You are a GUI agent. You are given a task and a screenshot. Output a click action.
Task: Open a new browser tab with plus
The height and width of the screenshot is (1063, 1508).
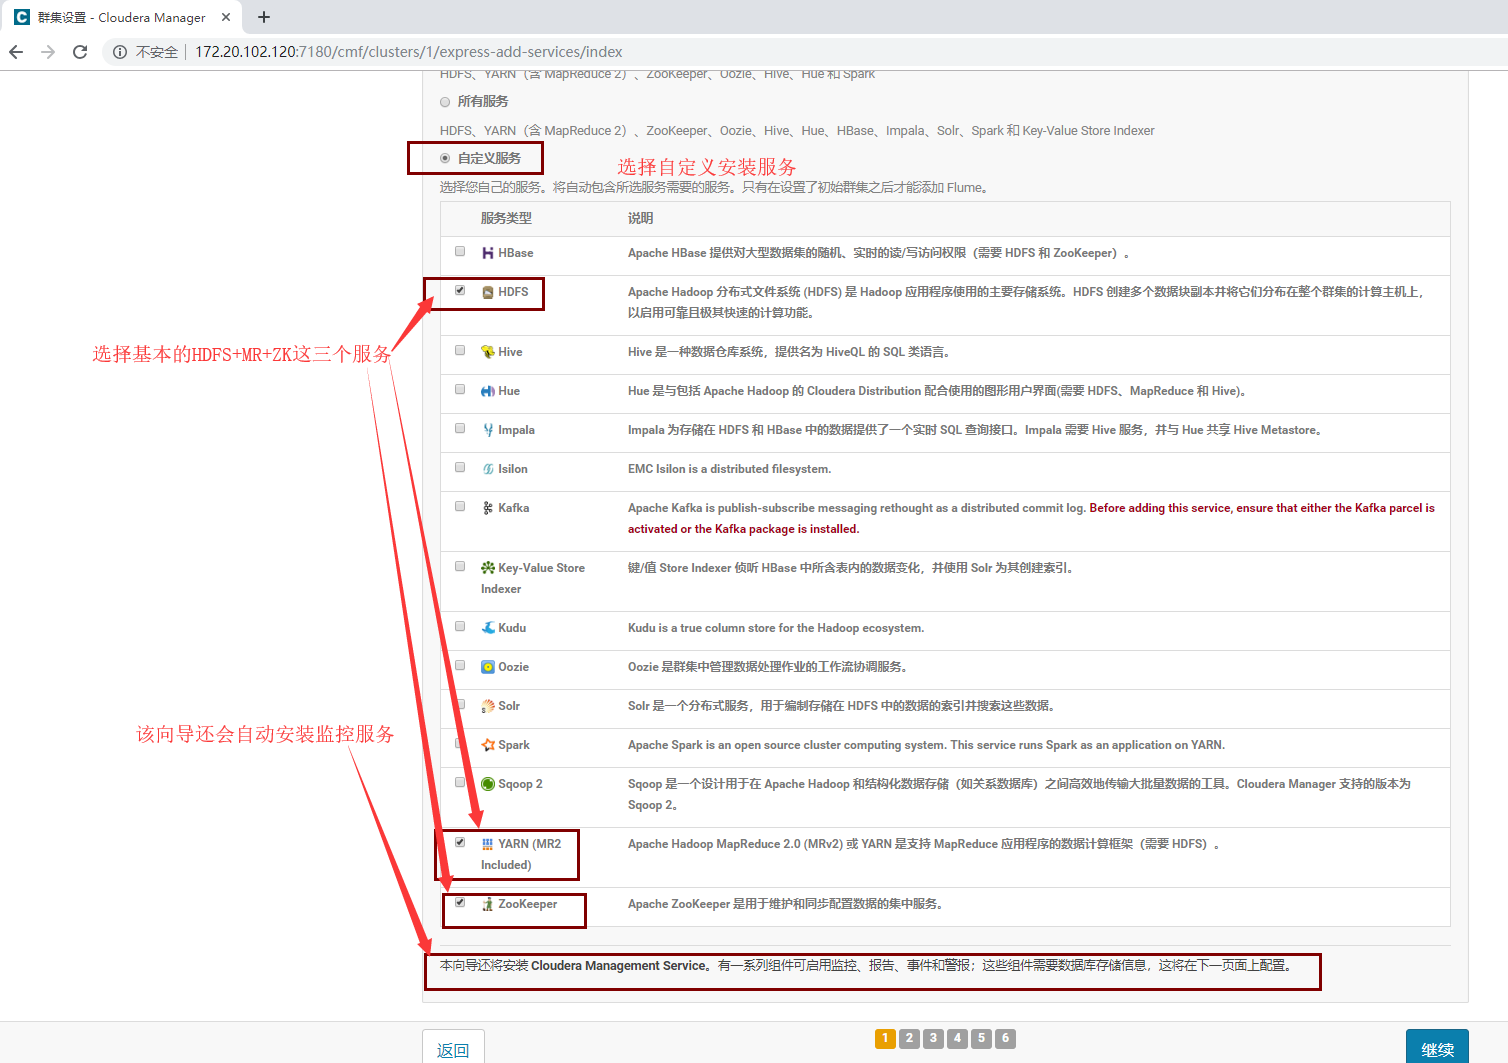[x=264, y=17]
